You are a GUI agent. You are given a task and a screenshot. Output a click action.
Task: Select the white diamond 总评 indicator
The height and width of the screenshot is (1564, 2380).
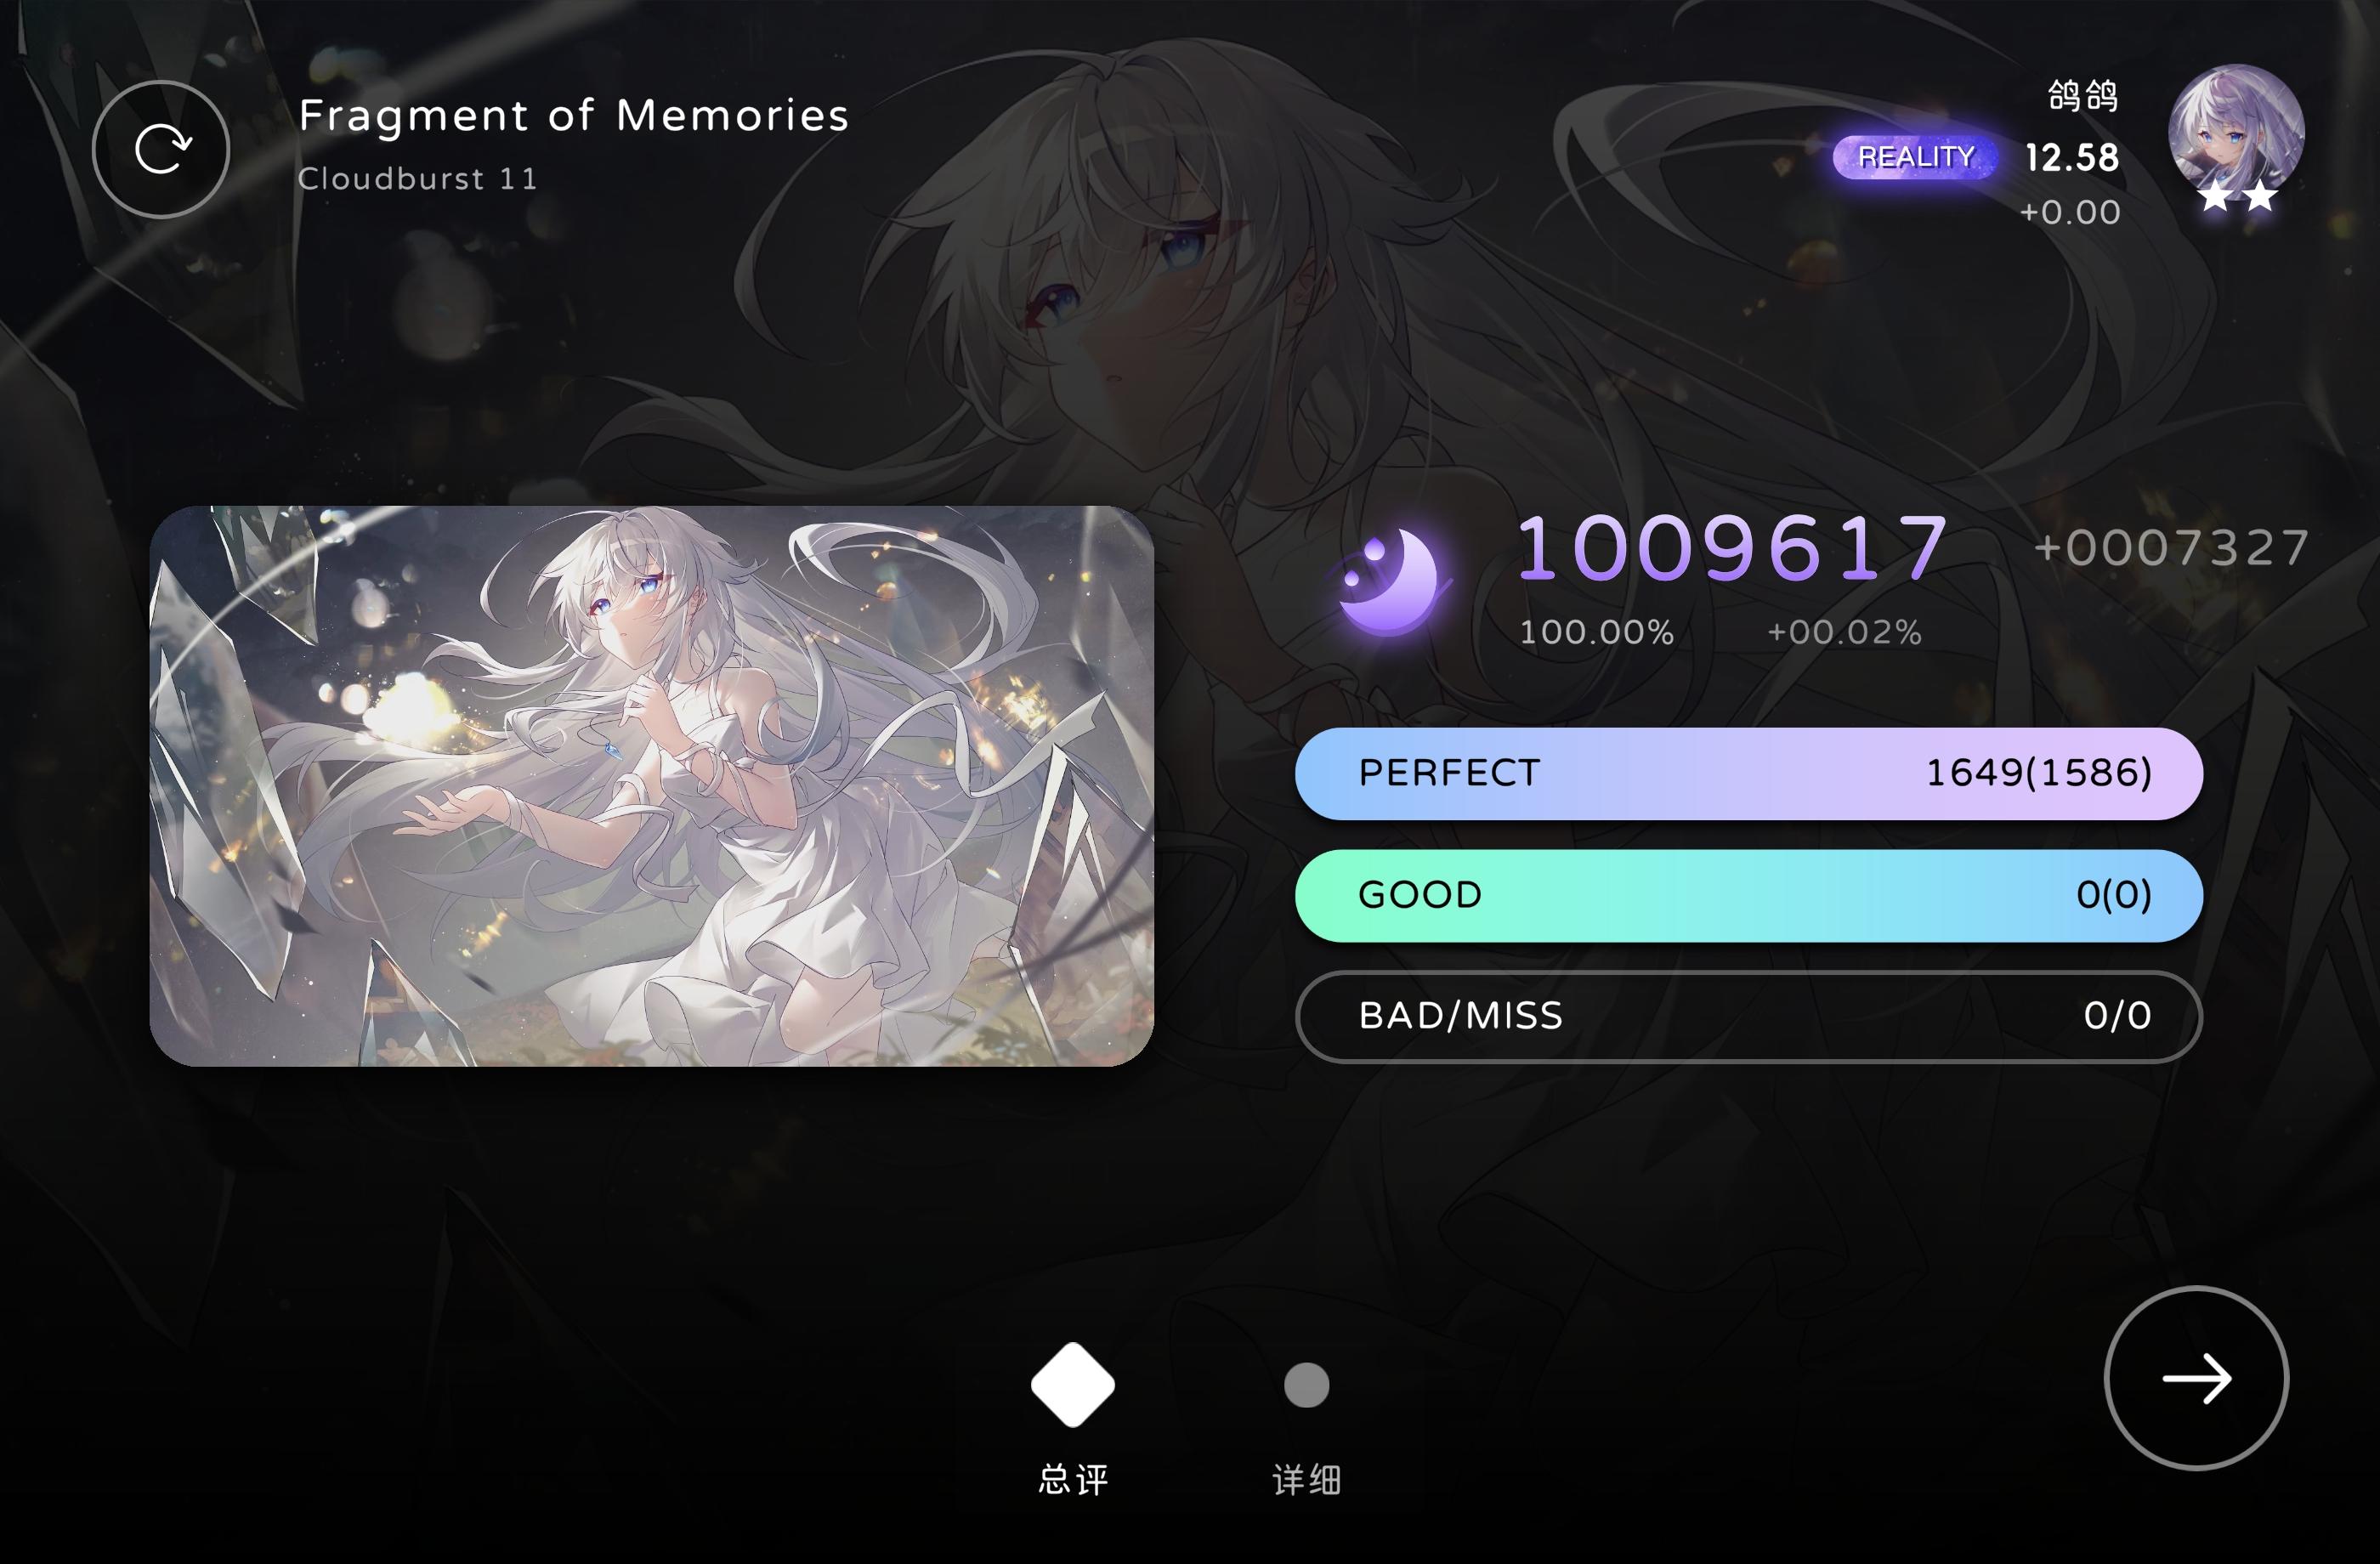(x=1073, y=1385)
